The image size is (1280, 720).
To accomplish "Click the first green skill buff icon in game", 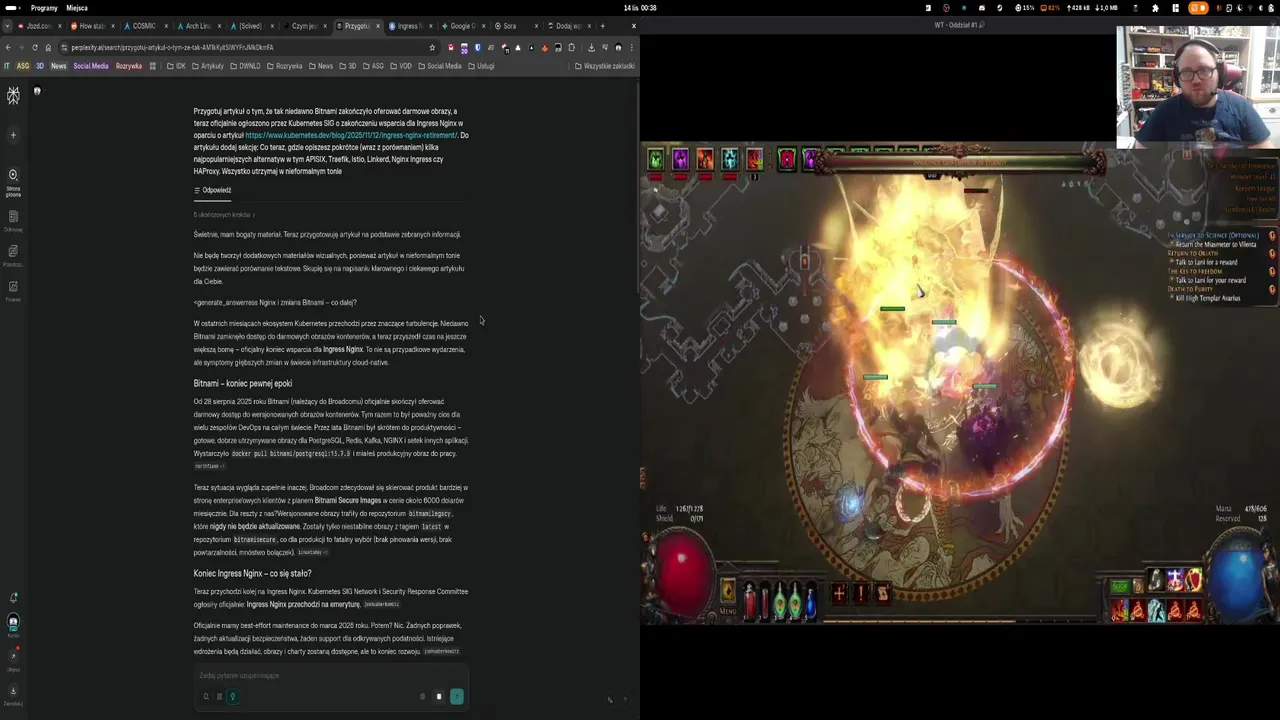I will [x=656, y=159].
